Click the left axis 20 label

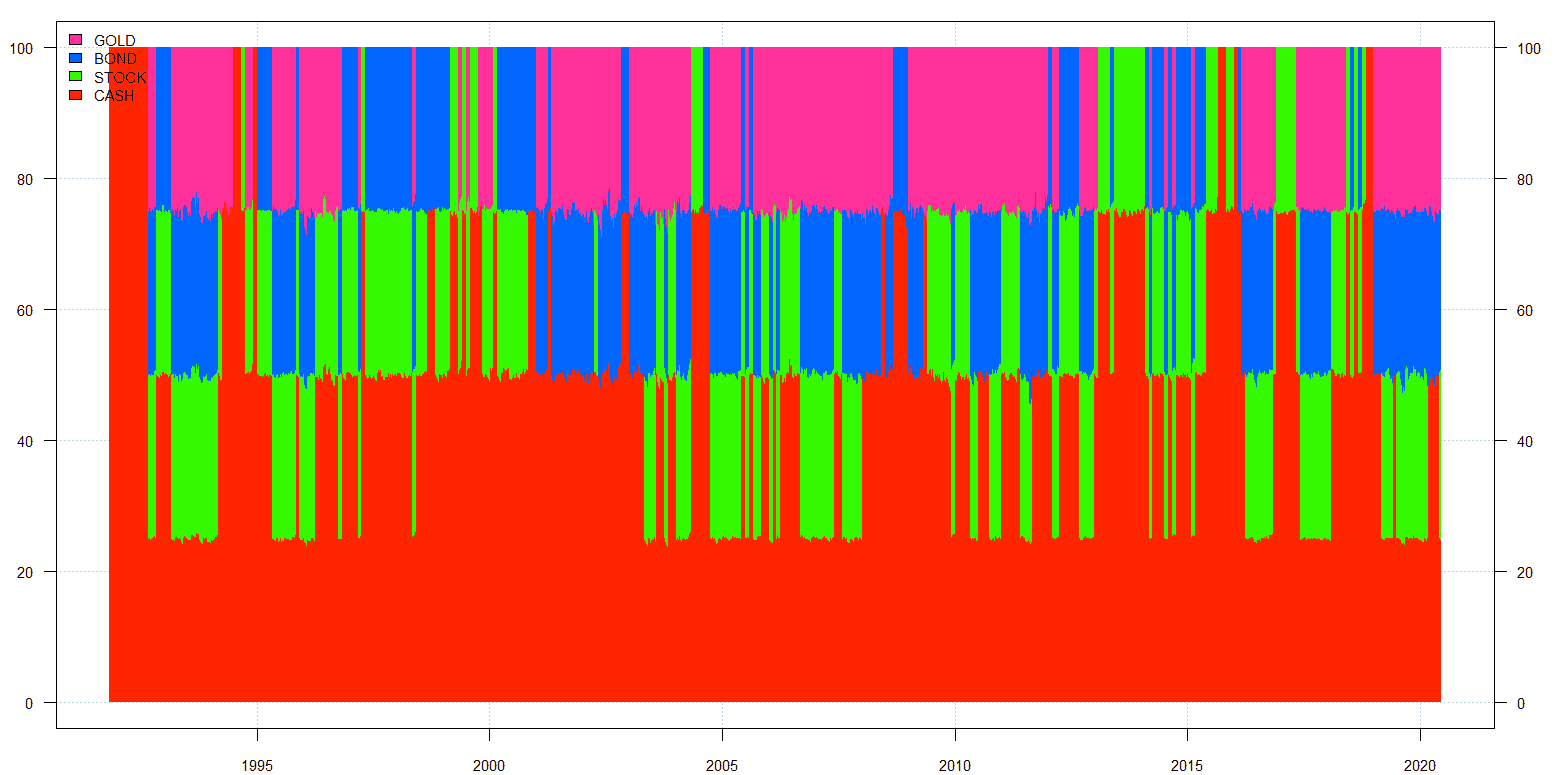point(24,572)
